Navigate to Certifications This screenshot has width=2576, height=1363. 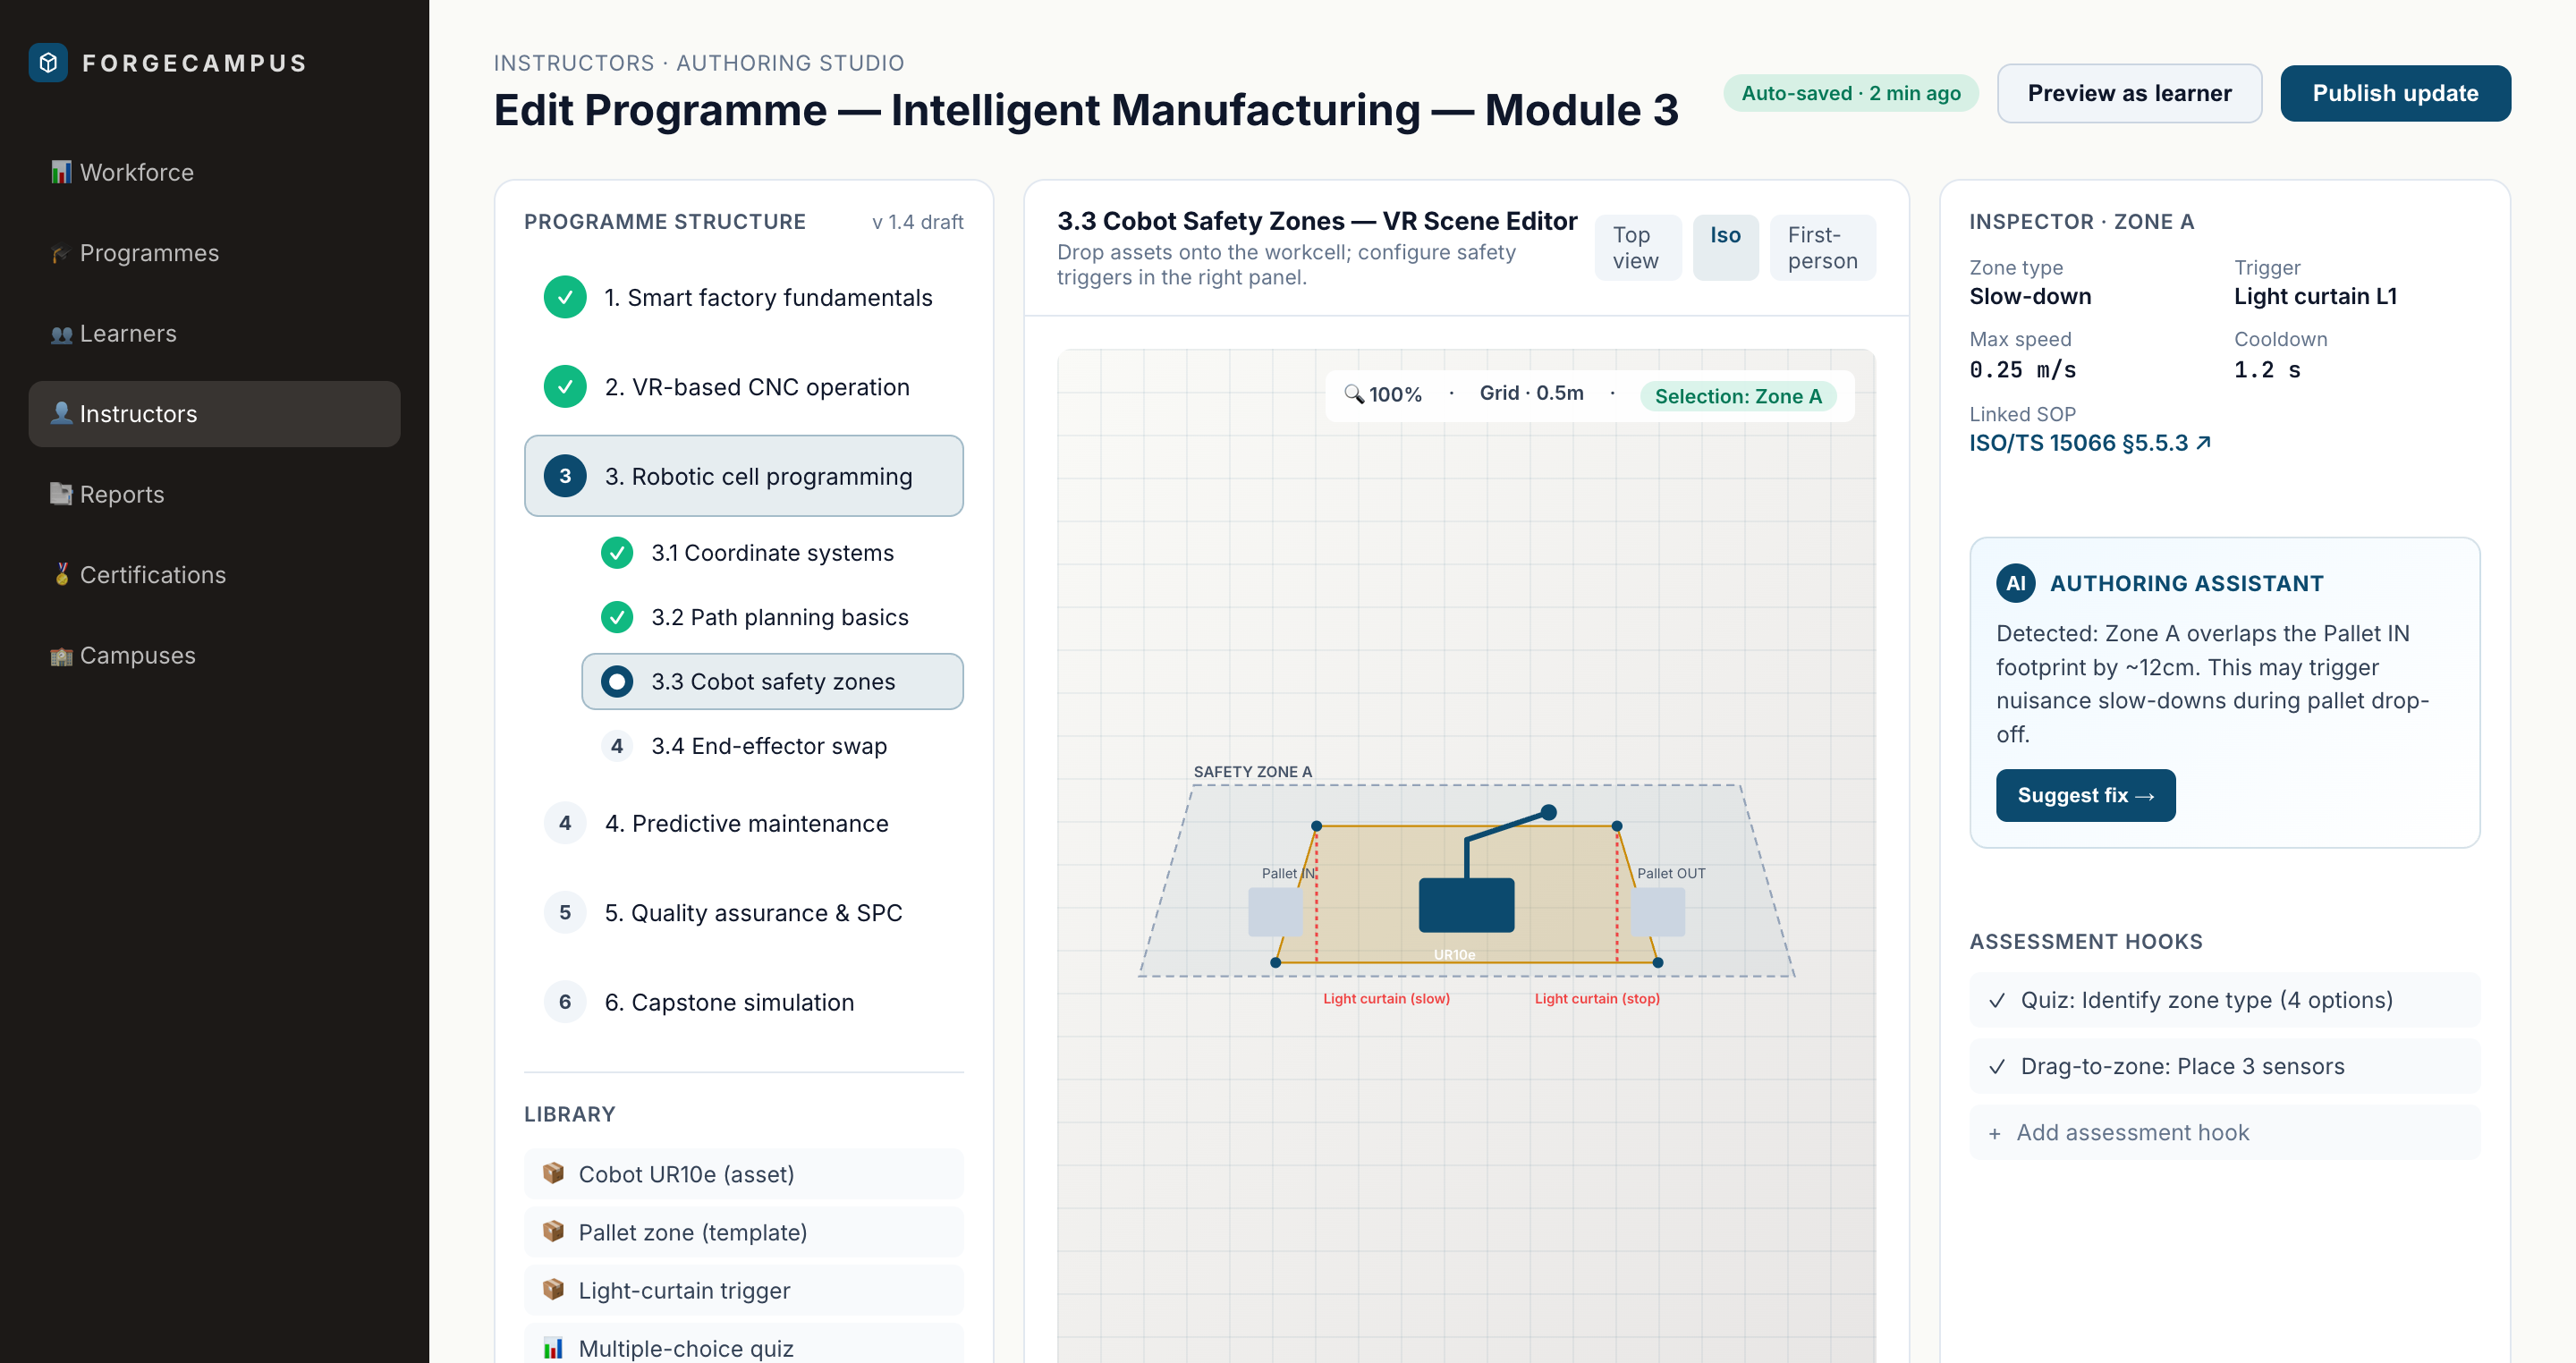click(214, 575)
